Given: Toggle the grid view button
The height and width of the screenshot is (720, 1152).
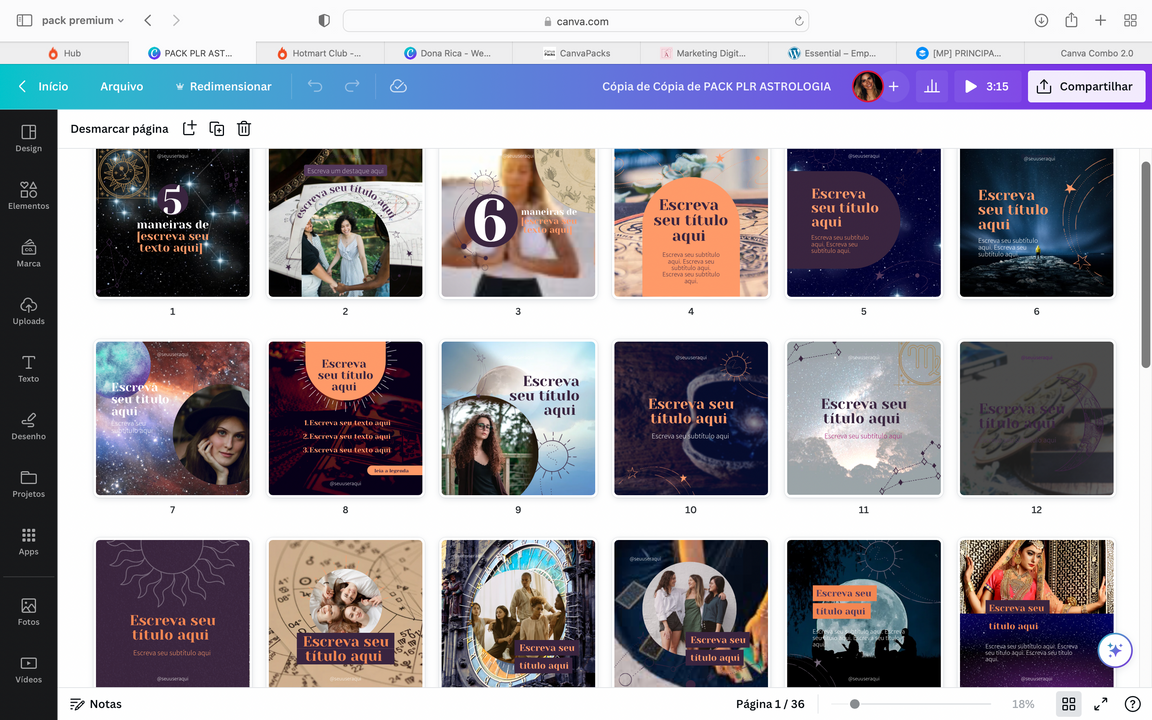Looking at the screenshot, I should [1068, 704].
